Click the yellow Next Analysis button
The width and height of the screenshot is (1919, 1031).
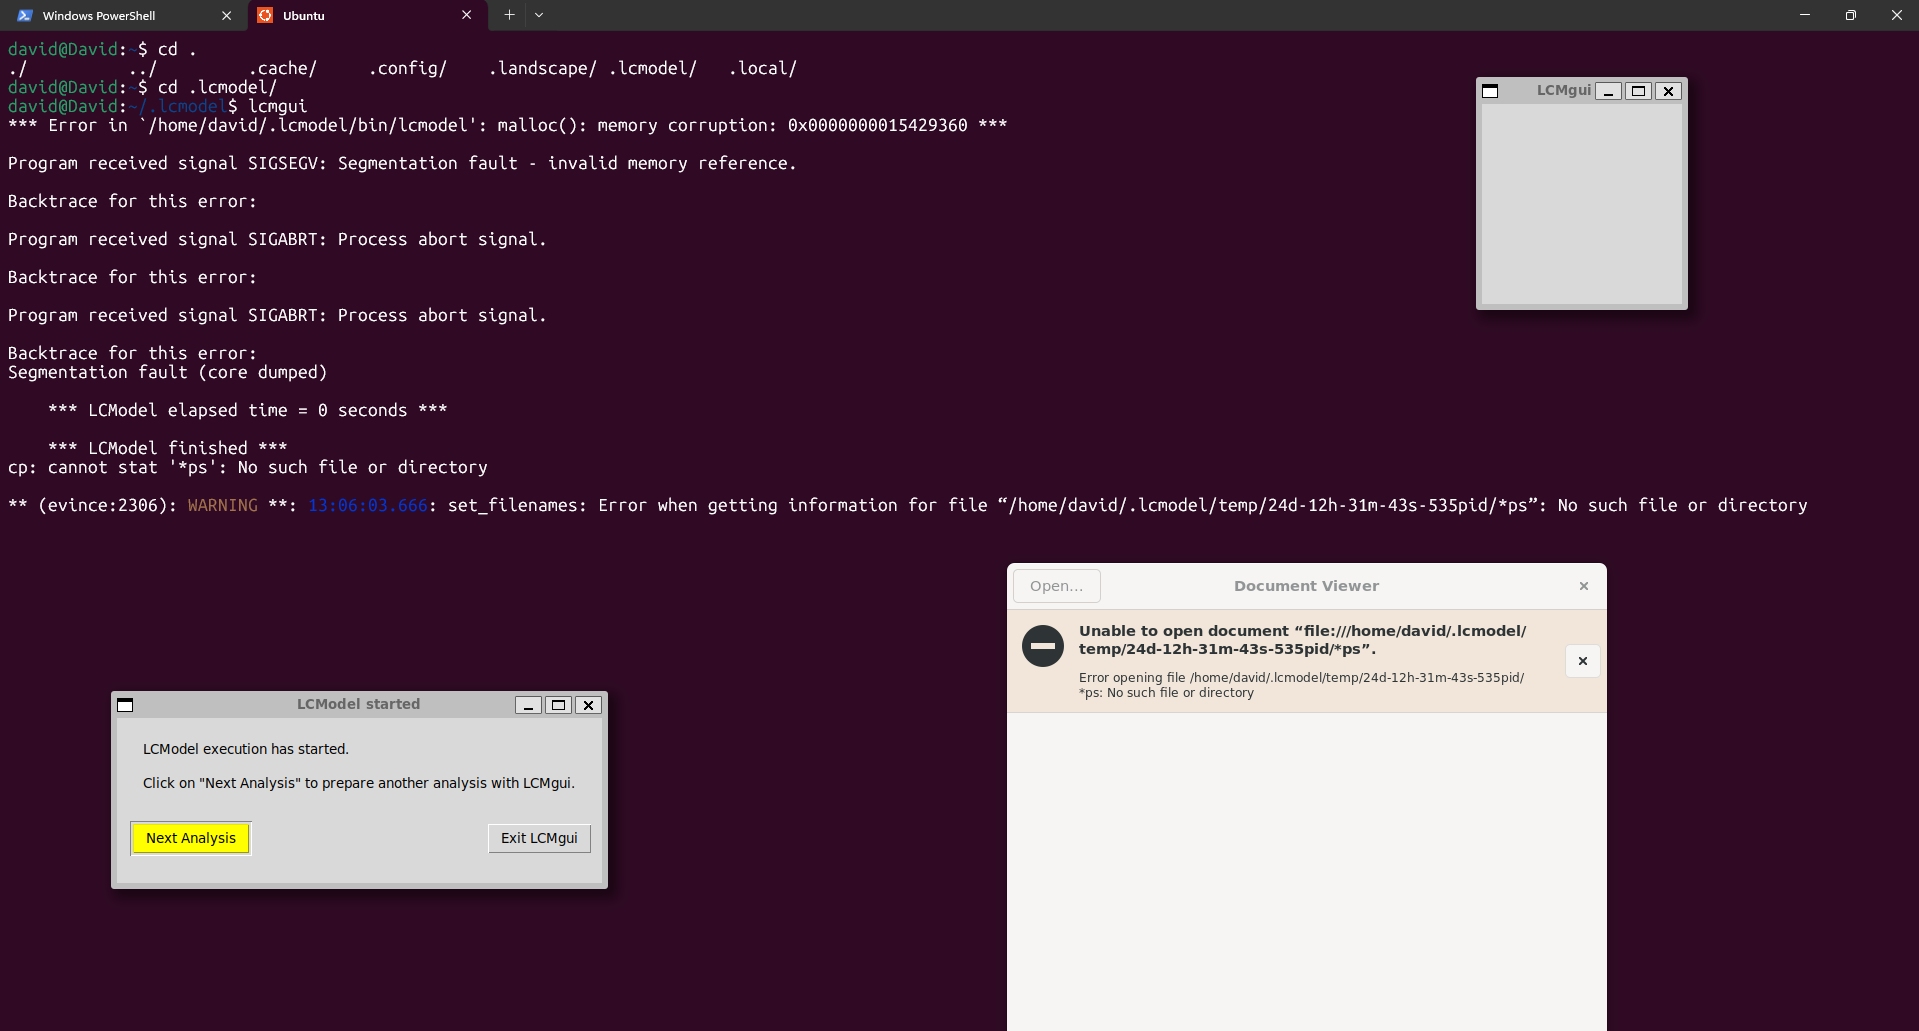(190, 838)
